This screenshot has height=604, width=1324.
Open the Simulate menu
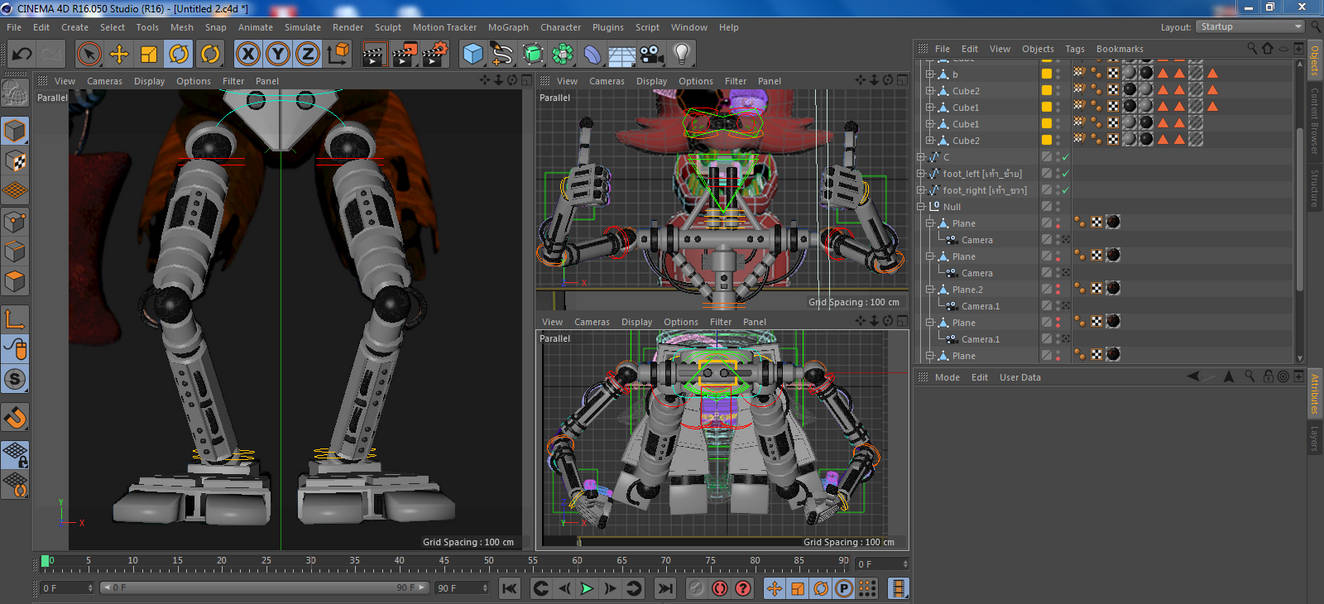303,27
